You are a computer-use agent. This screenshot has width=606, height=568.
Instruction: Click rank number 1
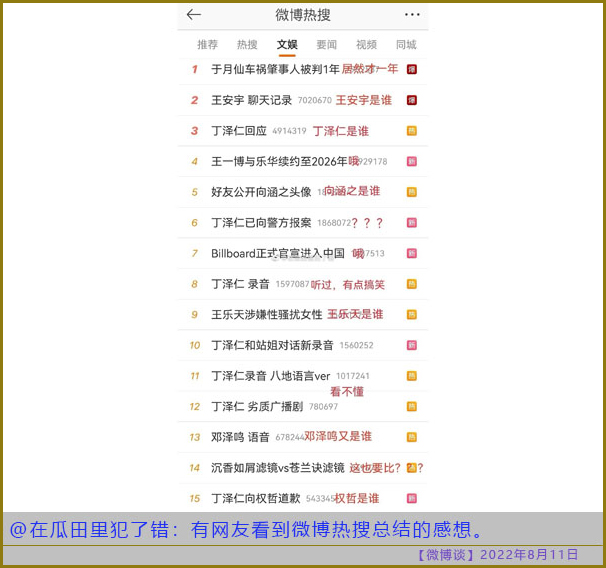[194, 69]
